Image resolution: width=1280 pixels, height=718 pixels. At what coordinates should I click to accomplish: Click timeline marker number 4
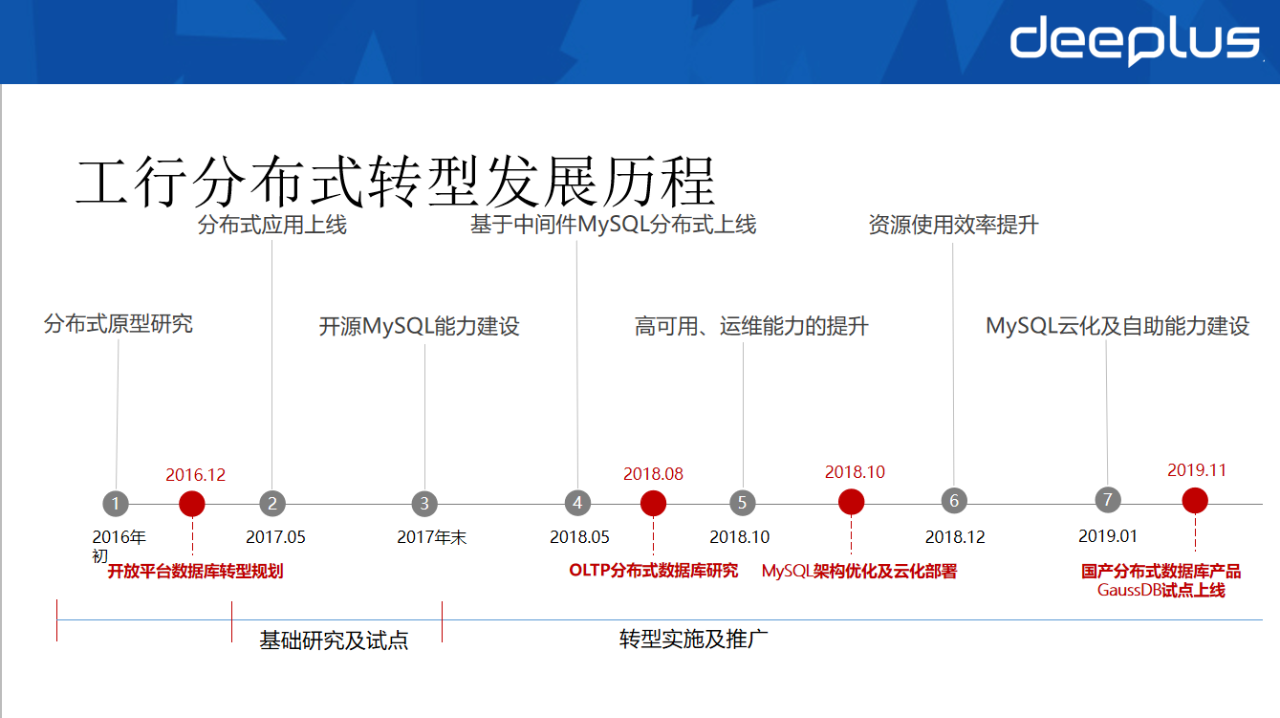coord(577,503)
